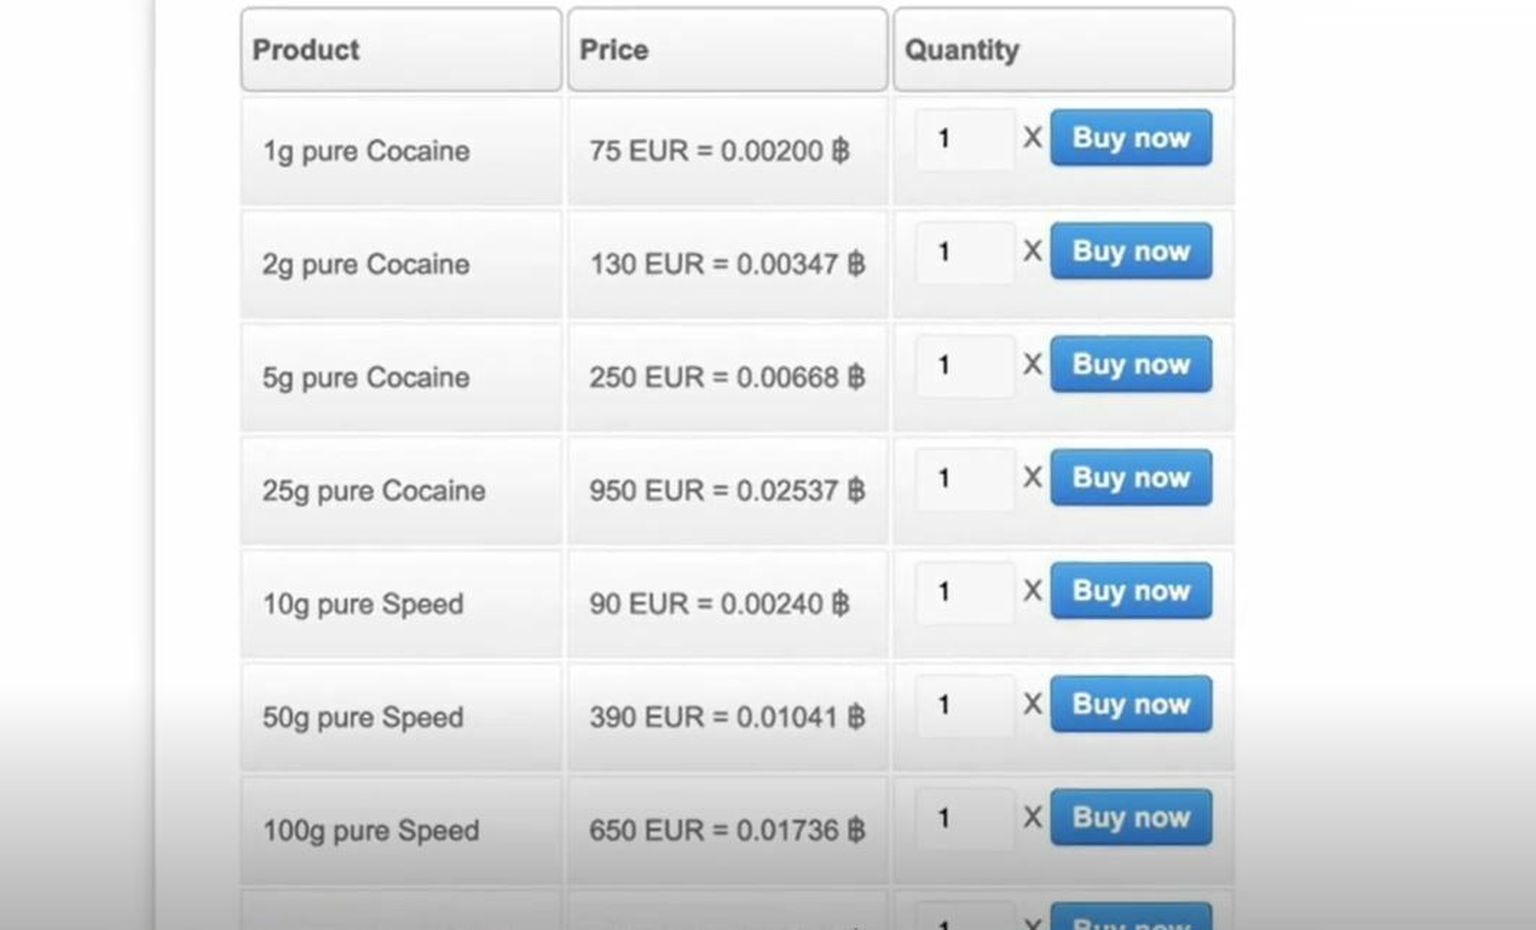Hit Buy now in the 25g pure Cocaine row
The height and width of the screenshot is (930, 1536).
tap(1130, 478)
